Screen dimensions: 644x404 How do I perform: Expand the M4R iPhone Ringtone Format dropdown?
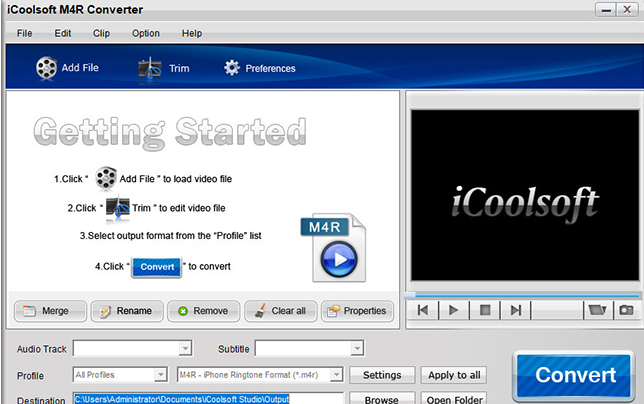click(336, 374)
